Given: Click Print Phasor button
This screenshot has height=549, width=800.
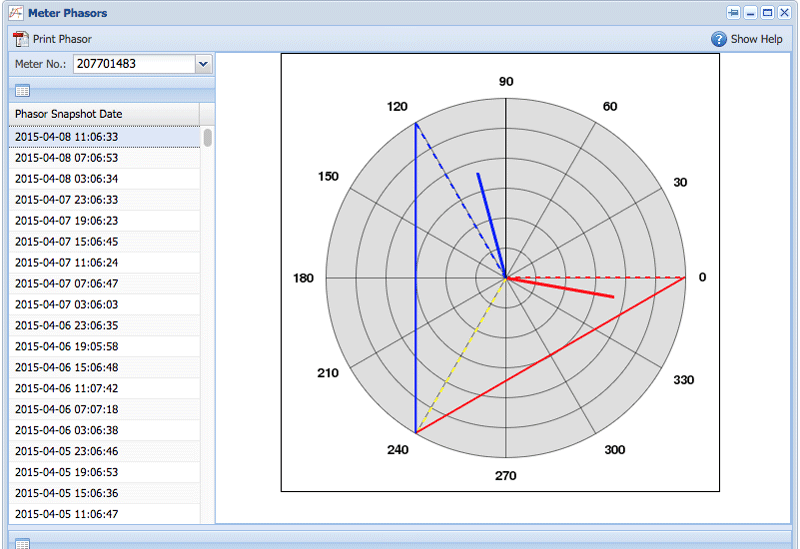Looking at the screenshot, I should pos(53,39).
